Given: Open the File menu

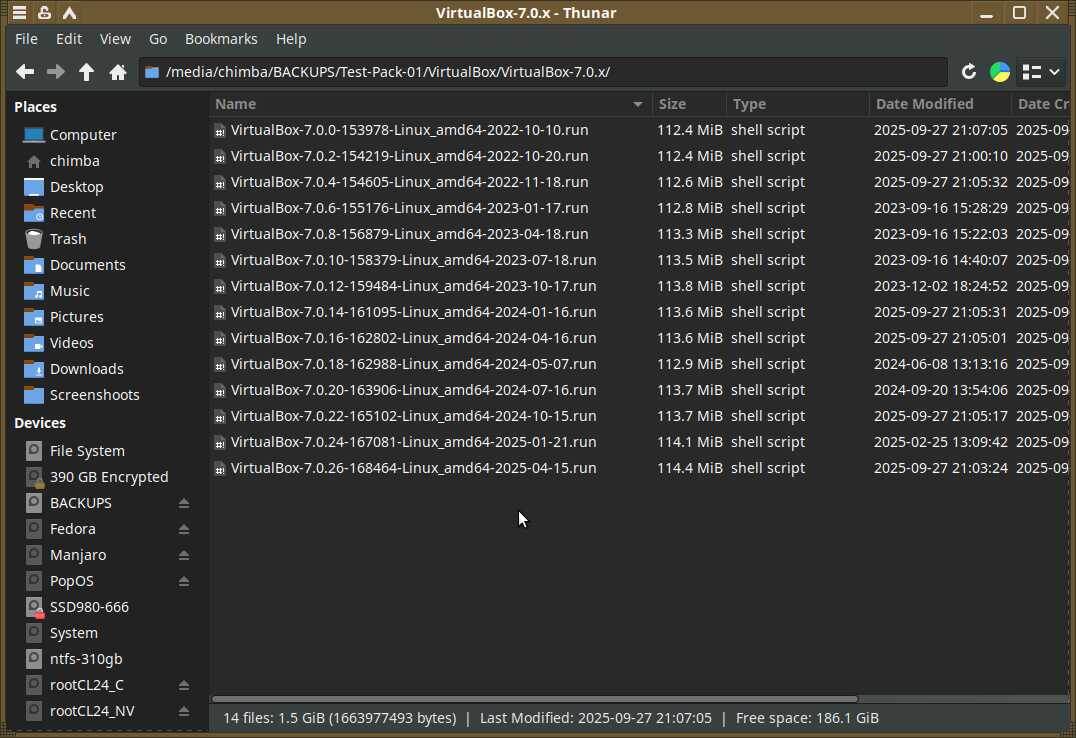Looking at the screenshot, I should pyautogui.click(x=26, y=39).
